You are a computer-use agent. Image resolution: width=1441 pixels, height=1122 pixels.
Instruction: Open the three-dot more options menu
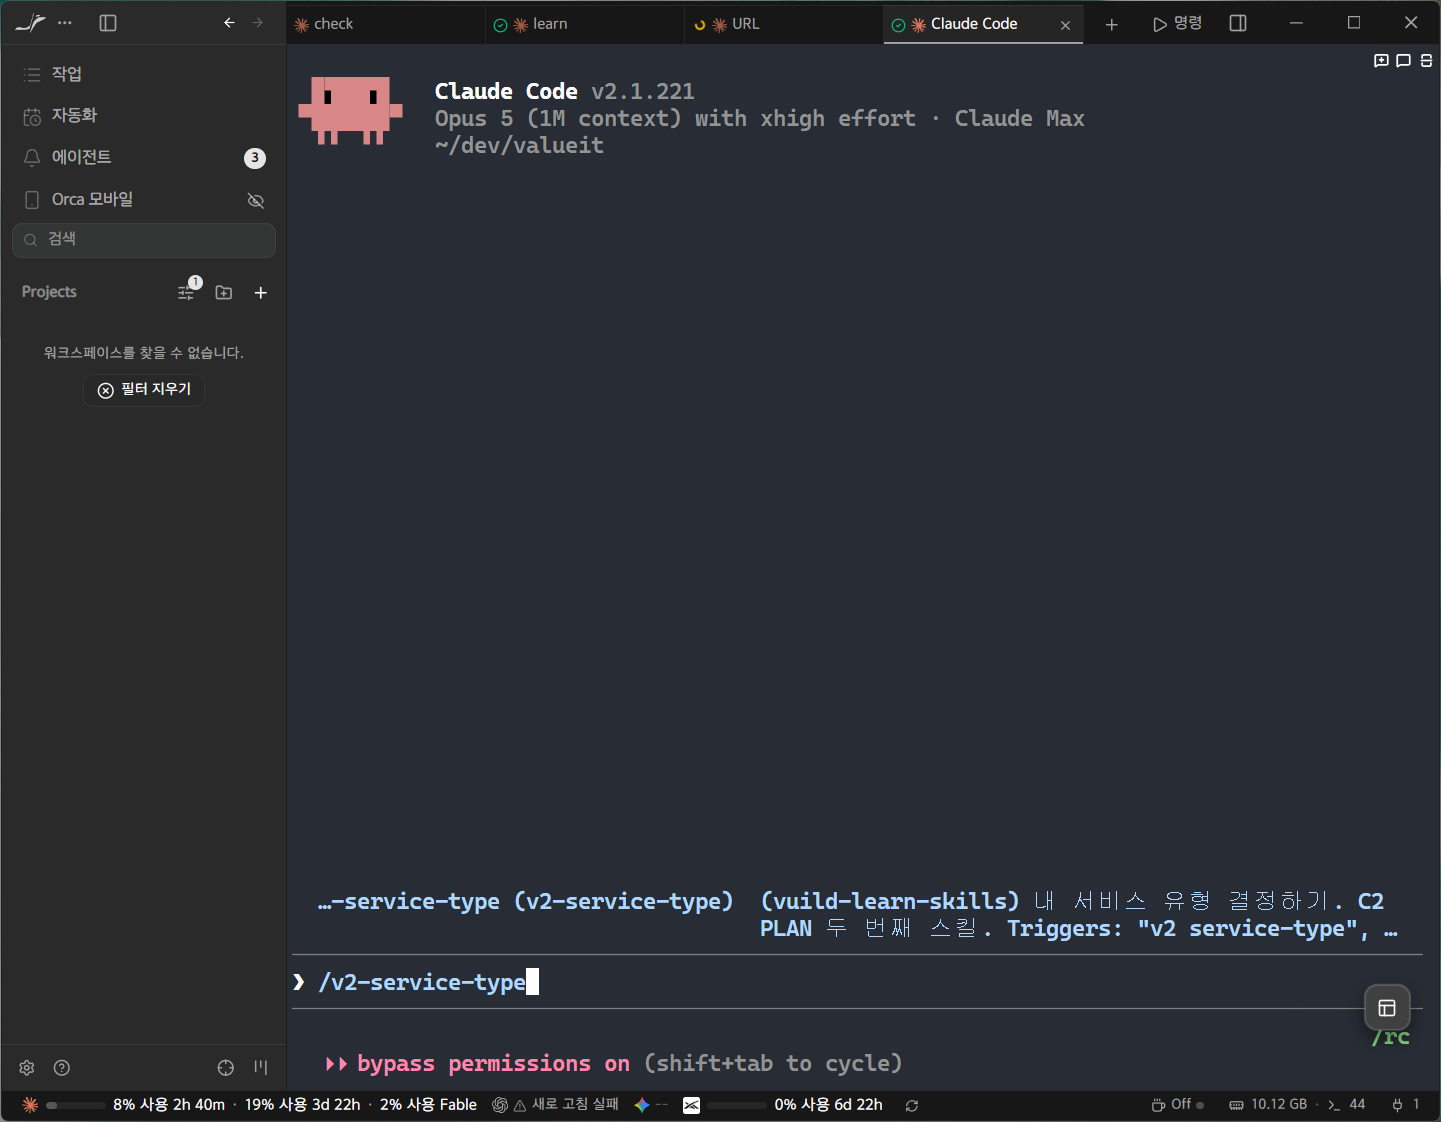coord(65,23)
